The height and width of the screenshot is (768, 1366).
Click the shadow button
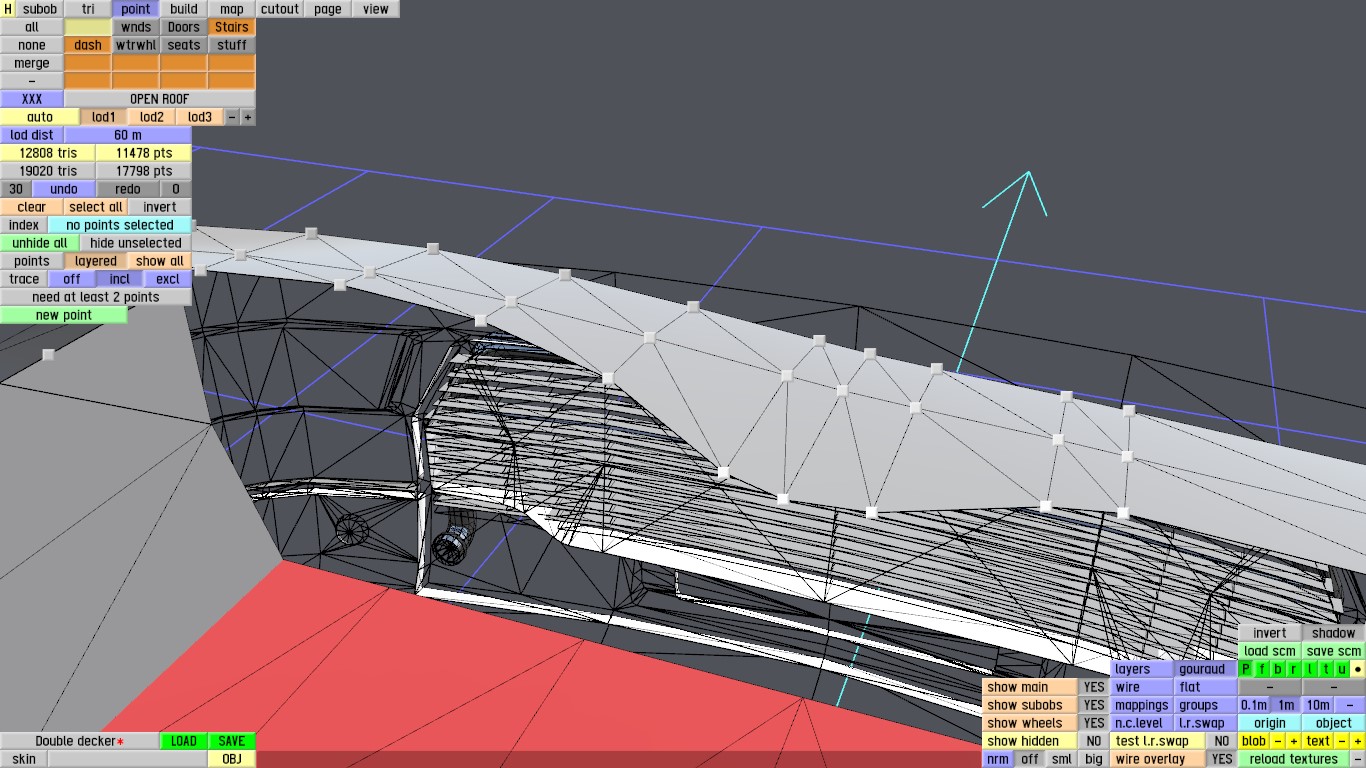tap(1334, 633)
